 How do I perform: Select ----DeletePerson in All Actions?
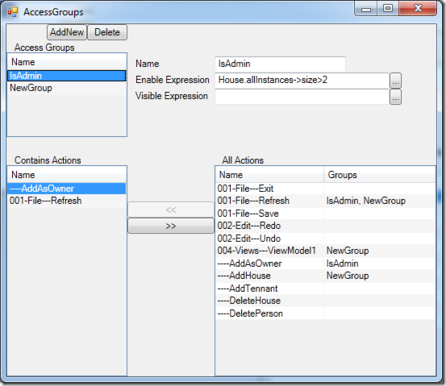tap(325, 314)
